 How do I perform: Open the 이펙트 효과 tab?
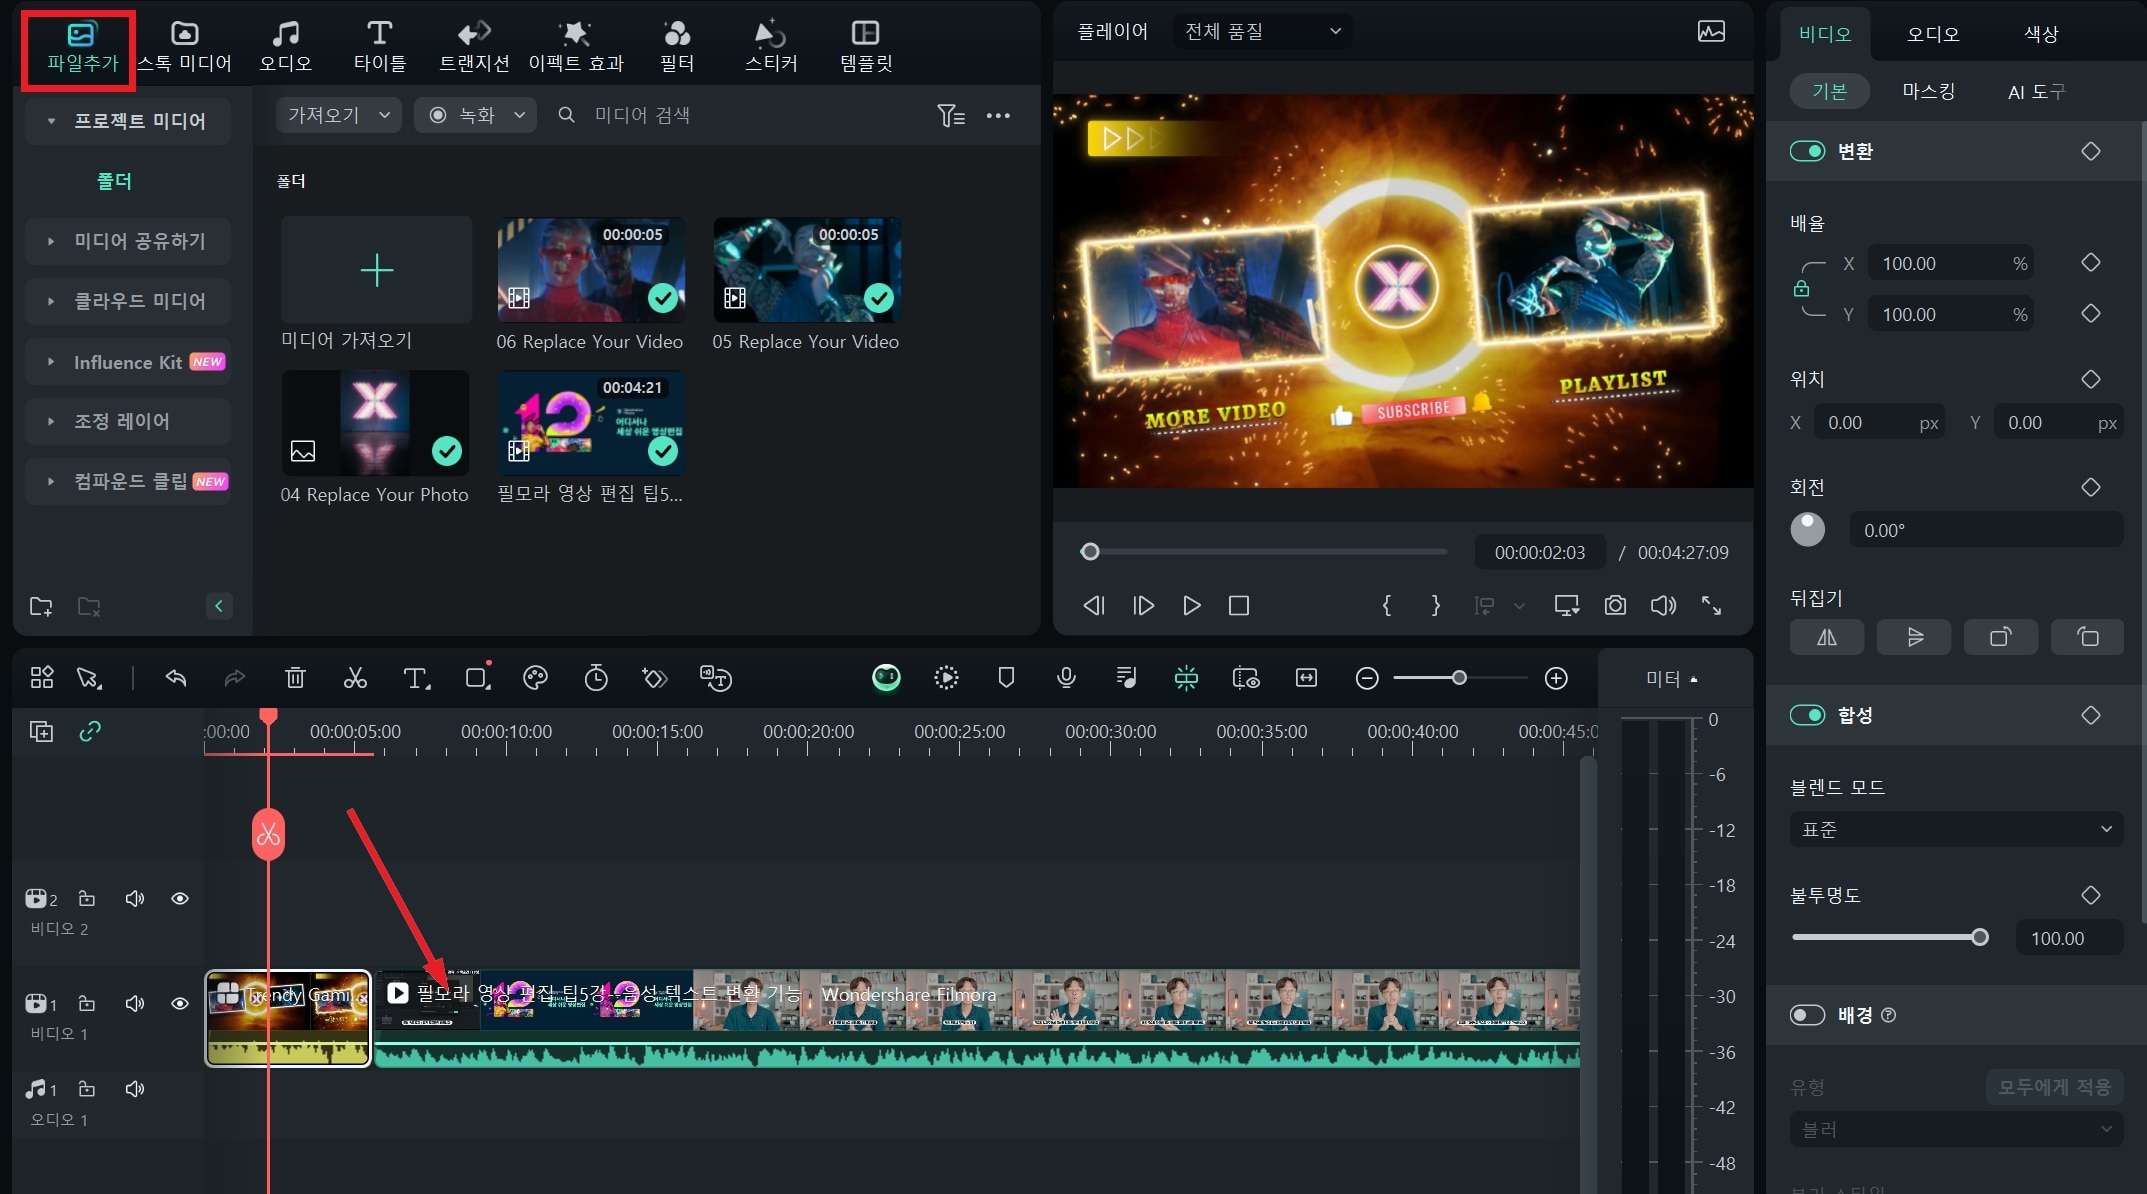576,47
